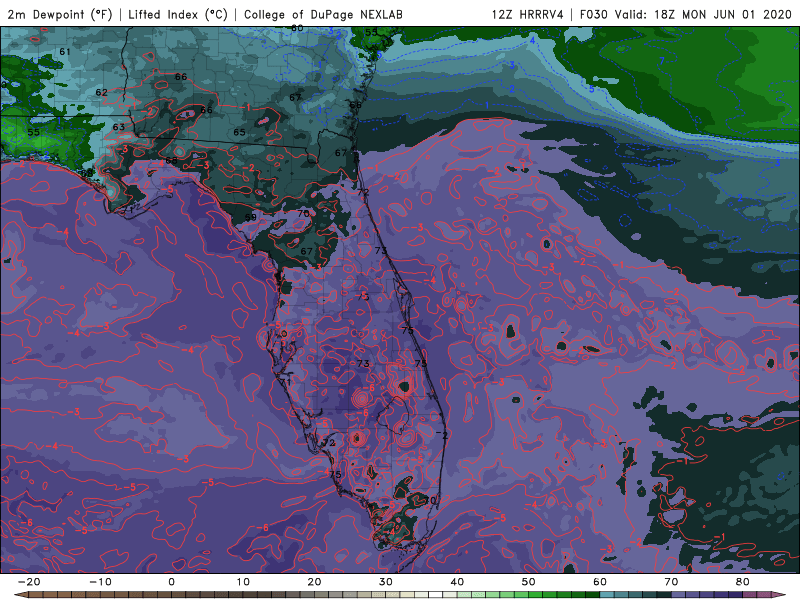
Task: Click the -20 label on the color scale
Action: [29, 582]
